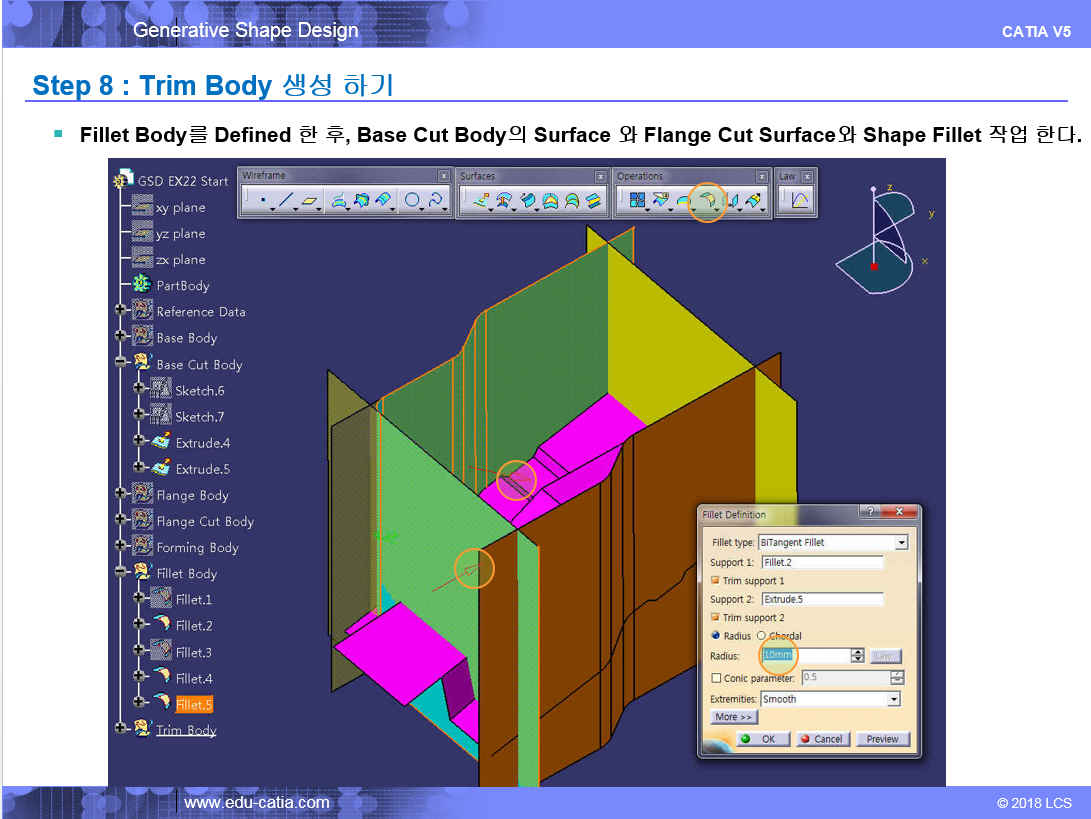Click the More >> button

tap(733, 717)
